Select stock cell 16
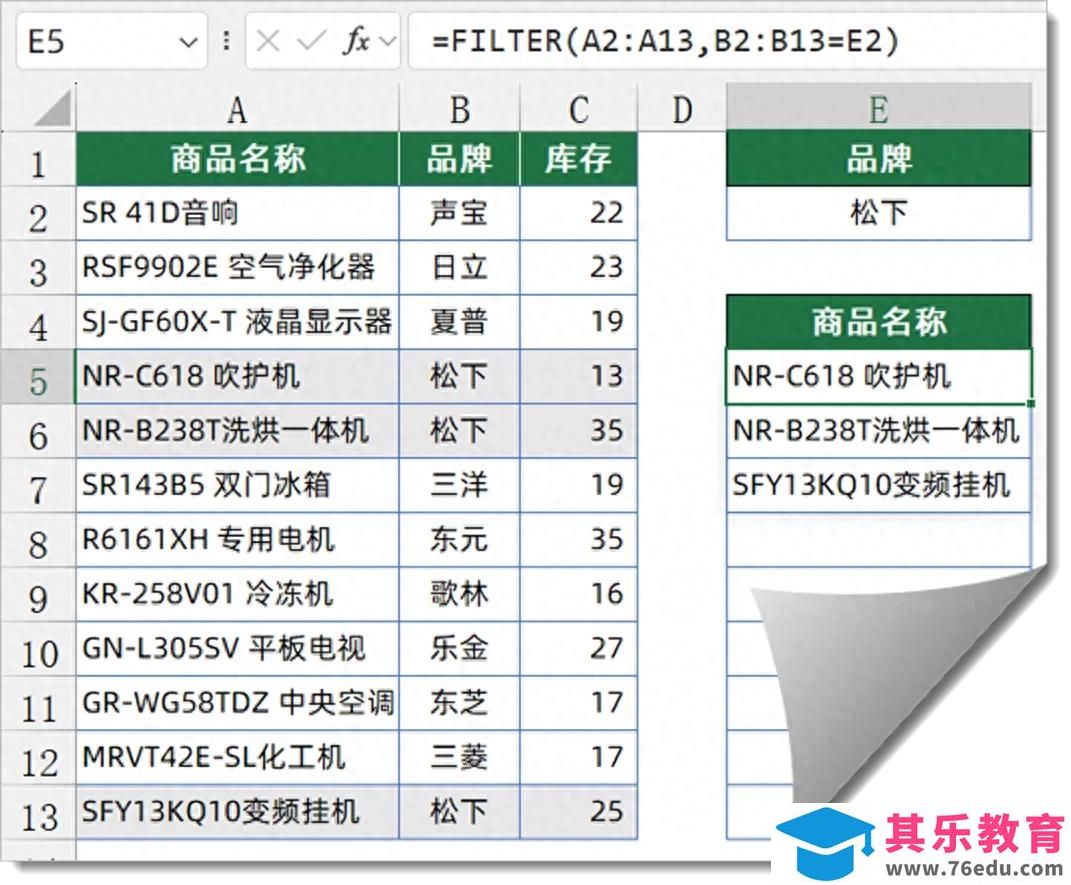The image size is (1071, 885). pos(579,594)
